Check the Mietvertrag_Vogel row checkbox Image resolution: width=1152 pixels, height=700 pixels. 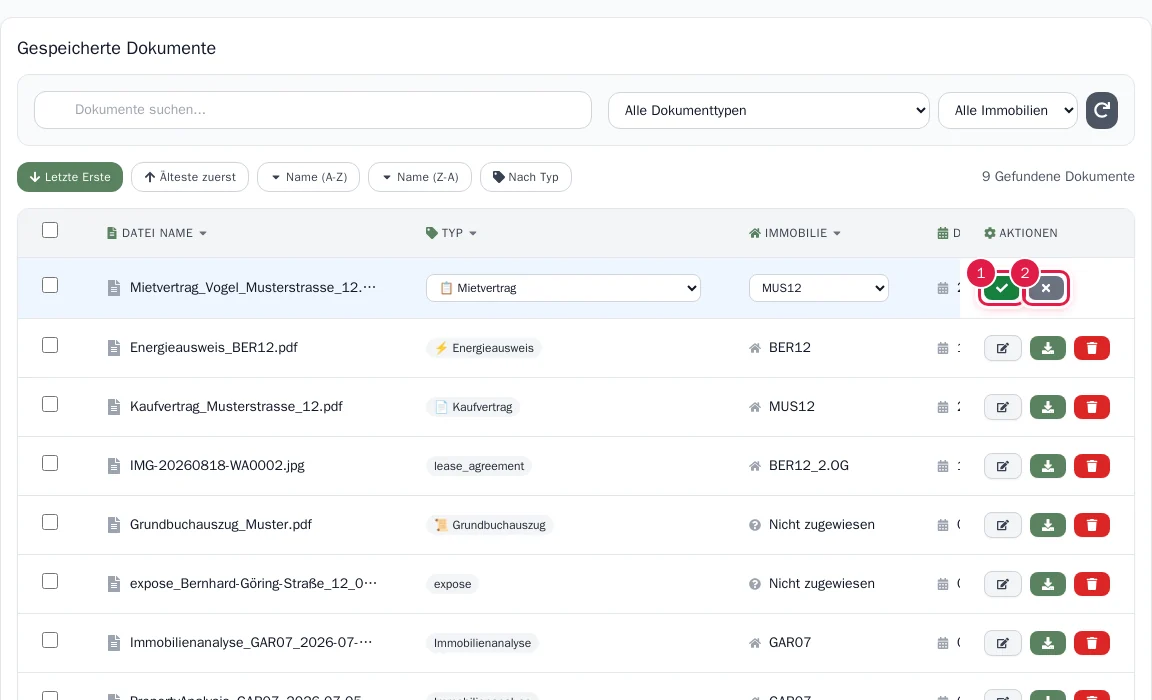tap(50, 285)
